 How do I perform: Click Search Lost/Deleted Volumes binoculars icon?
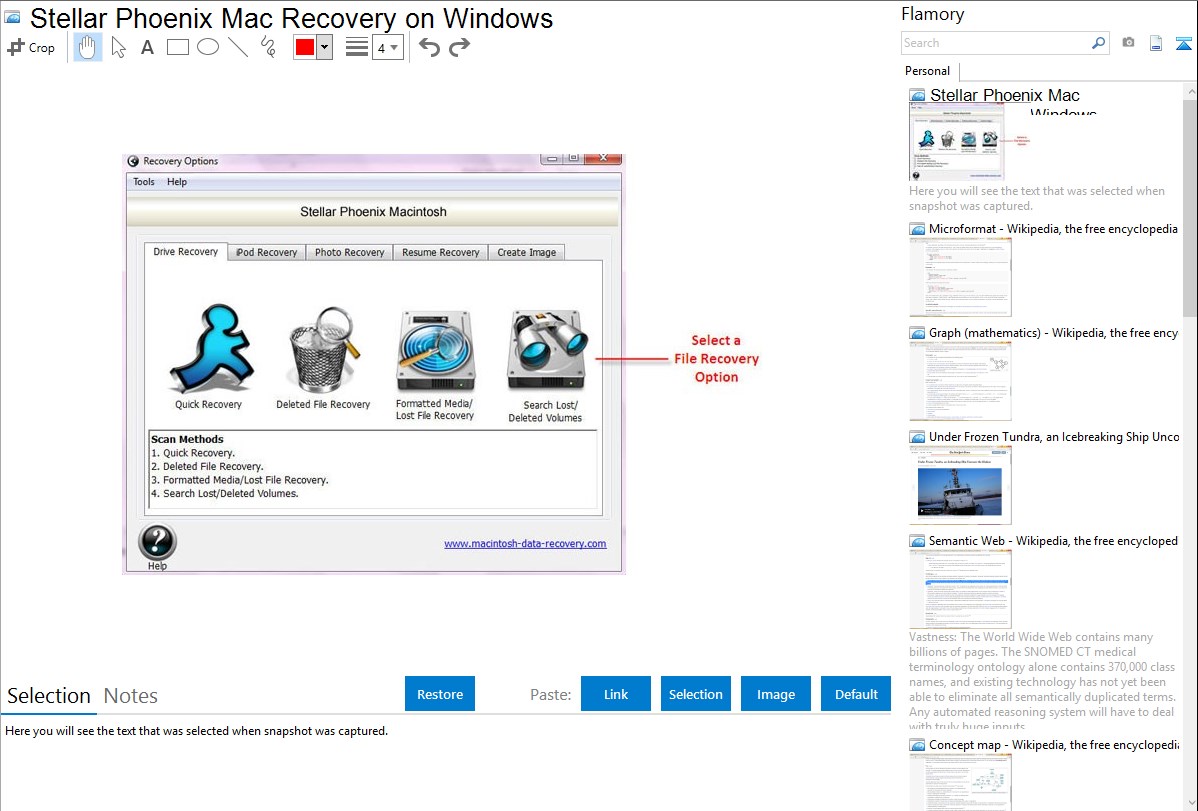point(547,350)
